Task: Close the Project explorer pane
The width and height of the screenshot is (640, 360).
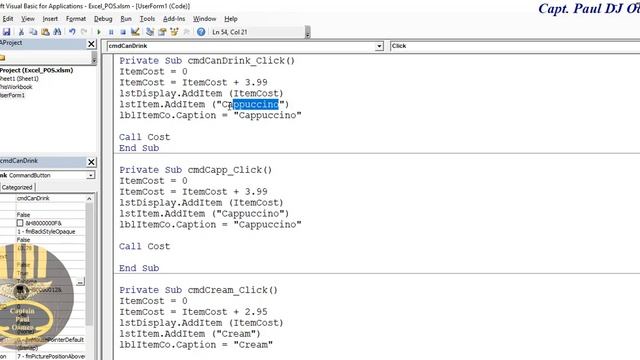Action: point(91,44)
